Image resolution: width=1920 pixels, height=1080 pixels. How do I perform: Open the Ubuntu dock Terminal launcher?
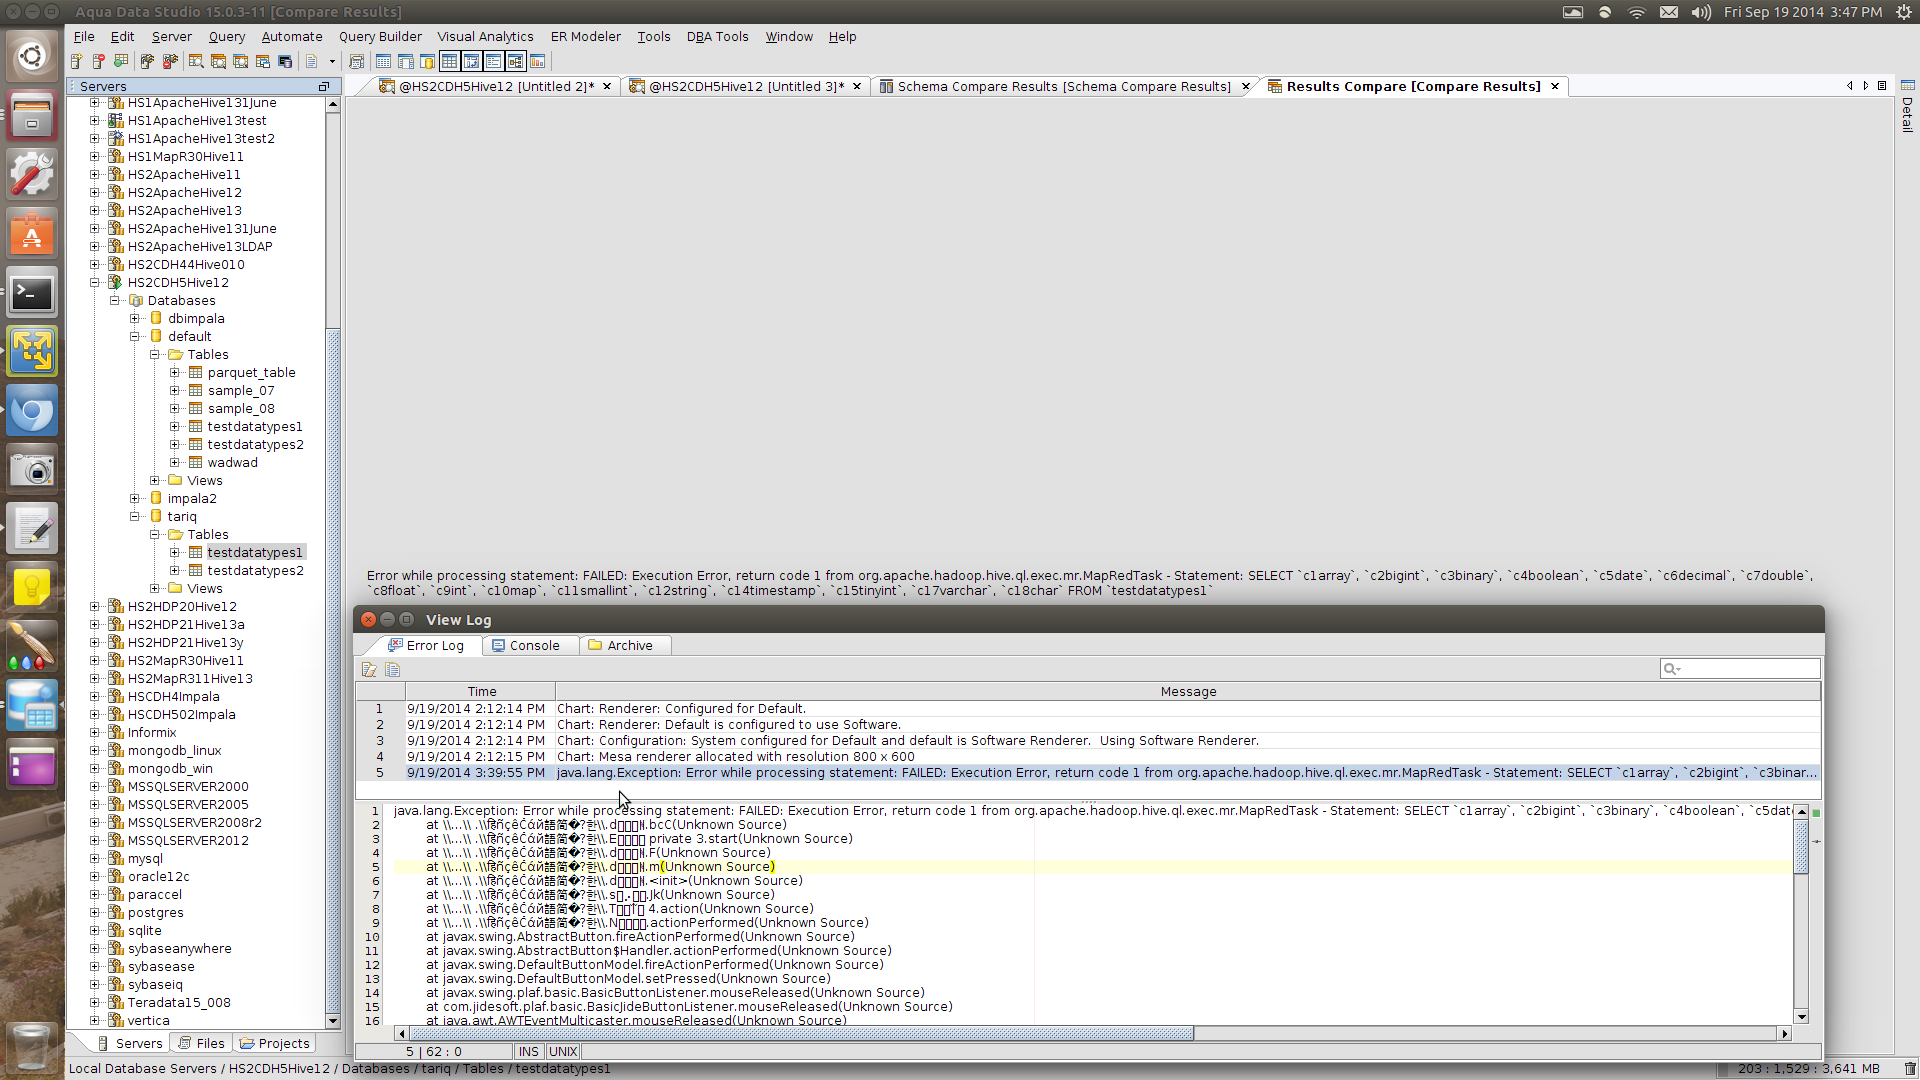(32, 294)
